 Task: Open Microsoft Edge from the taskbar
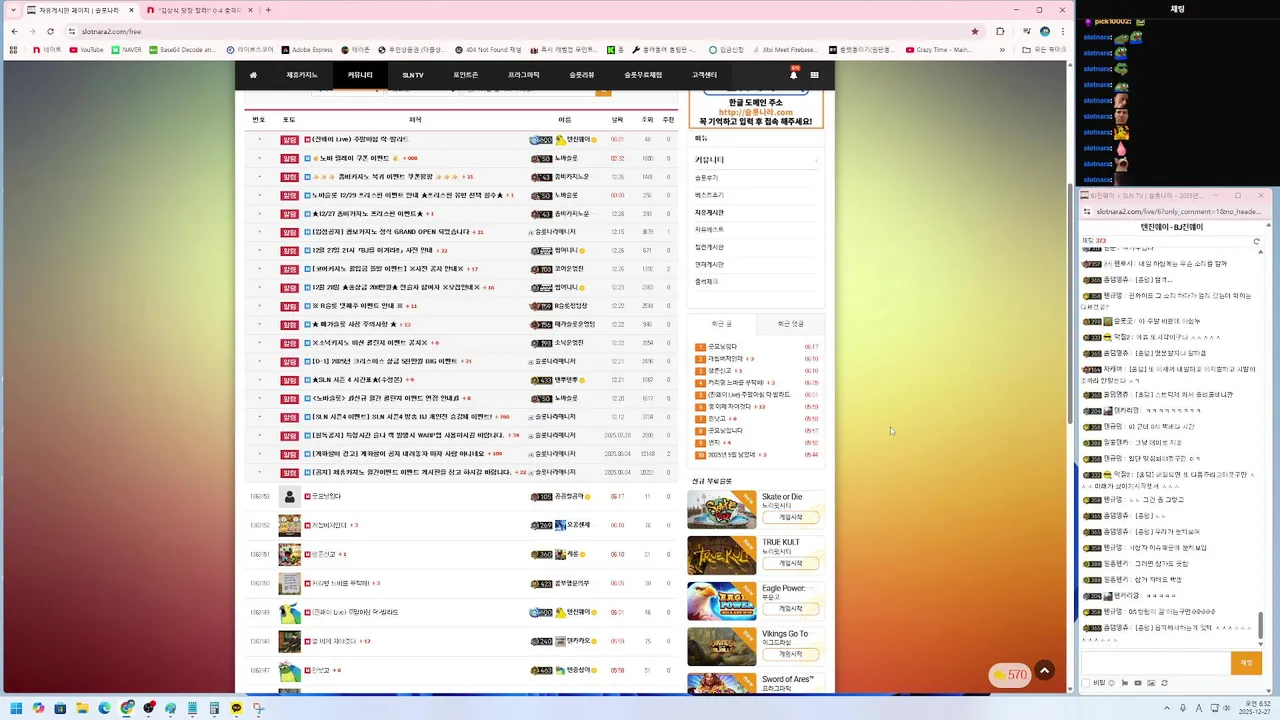104,708
